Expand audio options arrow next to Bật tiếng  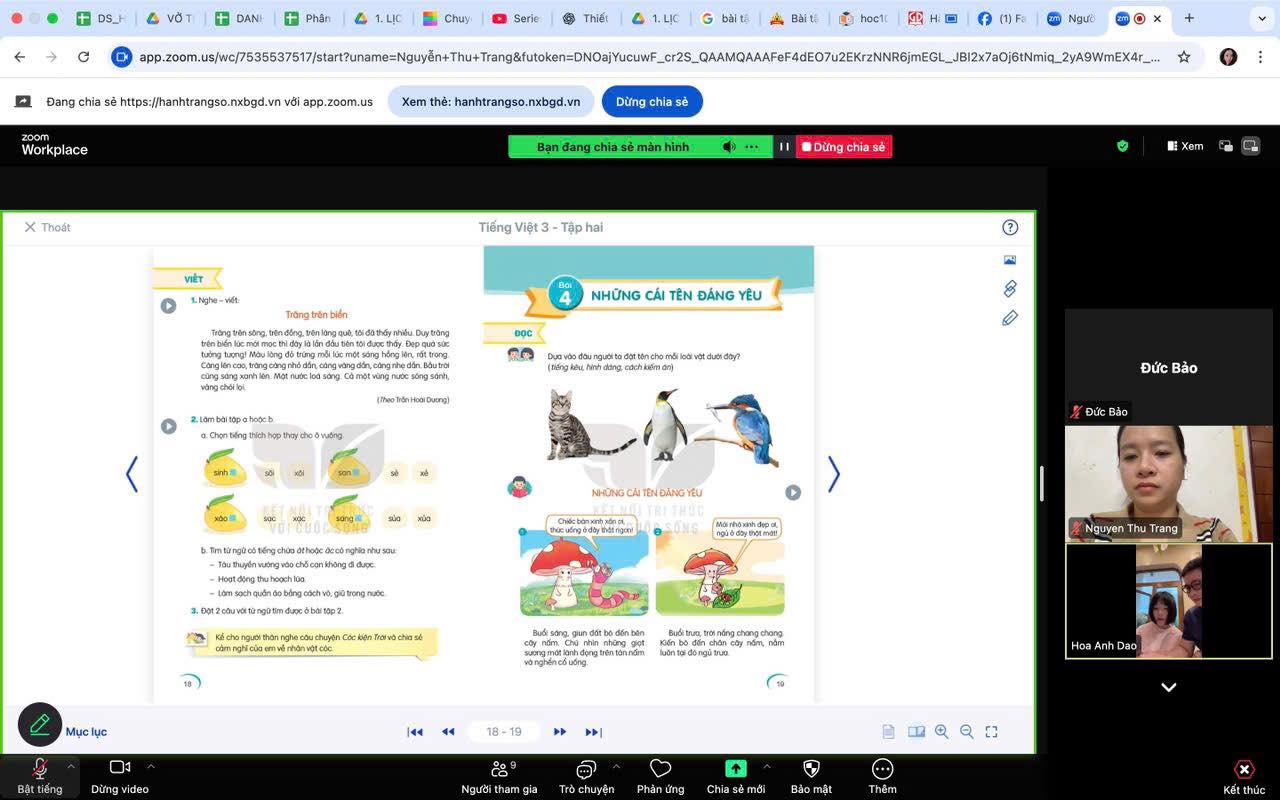(x=70, y=766)
